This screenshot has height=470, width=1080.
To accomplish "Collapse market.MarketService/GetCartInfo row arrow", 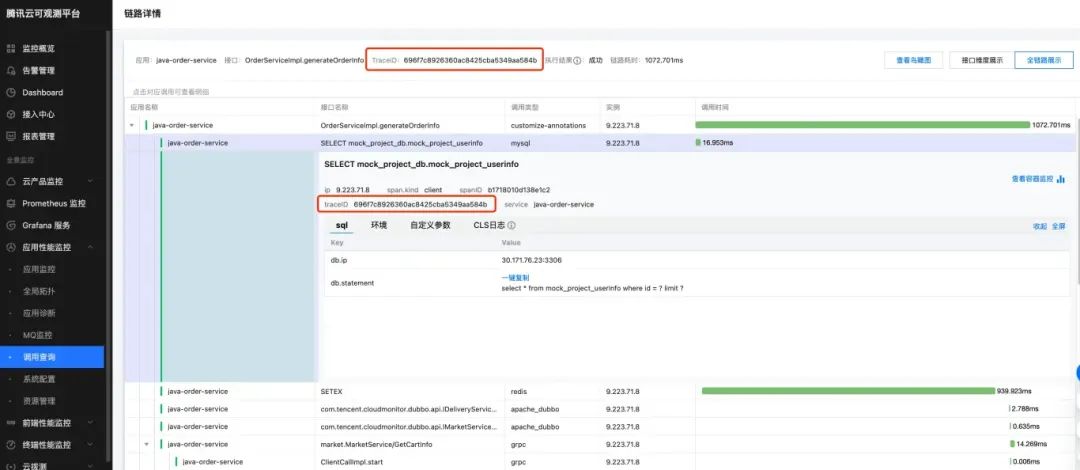I will (146, 444).
